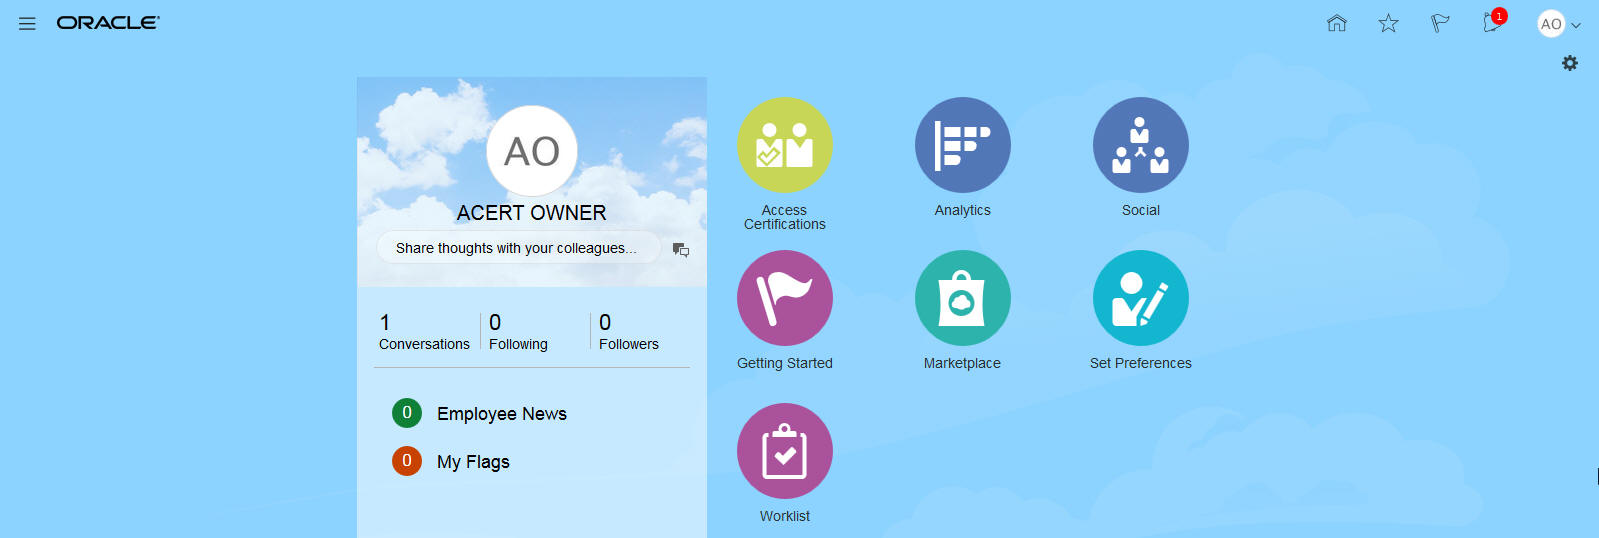The height and width of the screenshot is (538, 1599).
Task: Open AO user menu dropdown
Action: (x=1559, y=24)
